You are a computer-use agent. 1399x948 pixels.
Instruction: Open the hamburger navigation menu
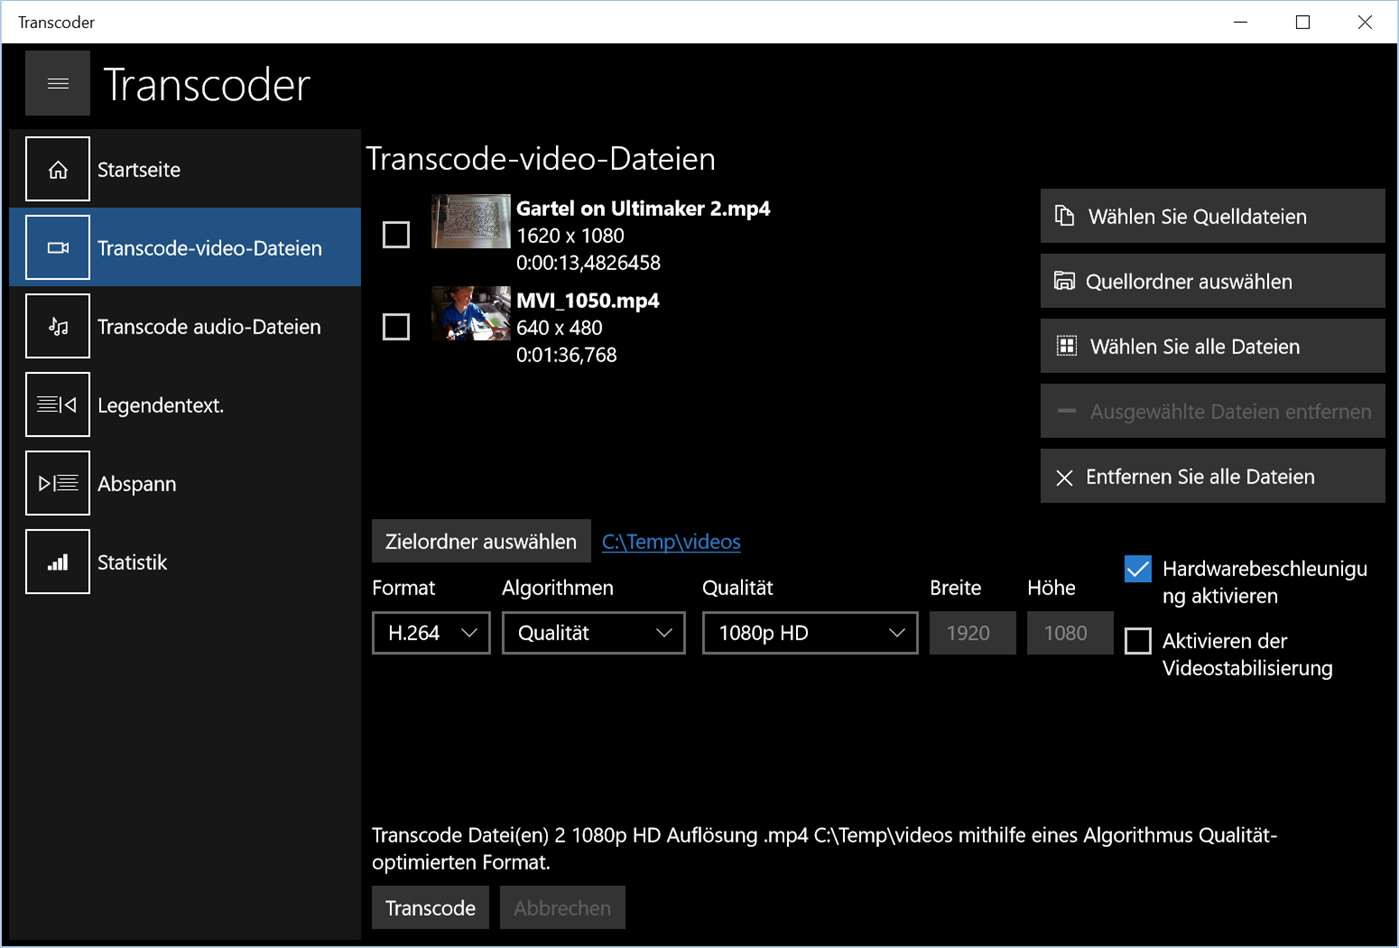pyautogui.click(x=57, y=84)
